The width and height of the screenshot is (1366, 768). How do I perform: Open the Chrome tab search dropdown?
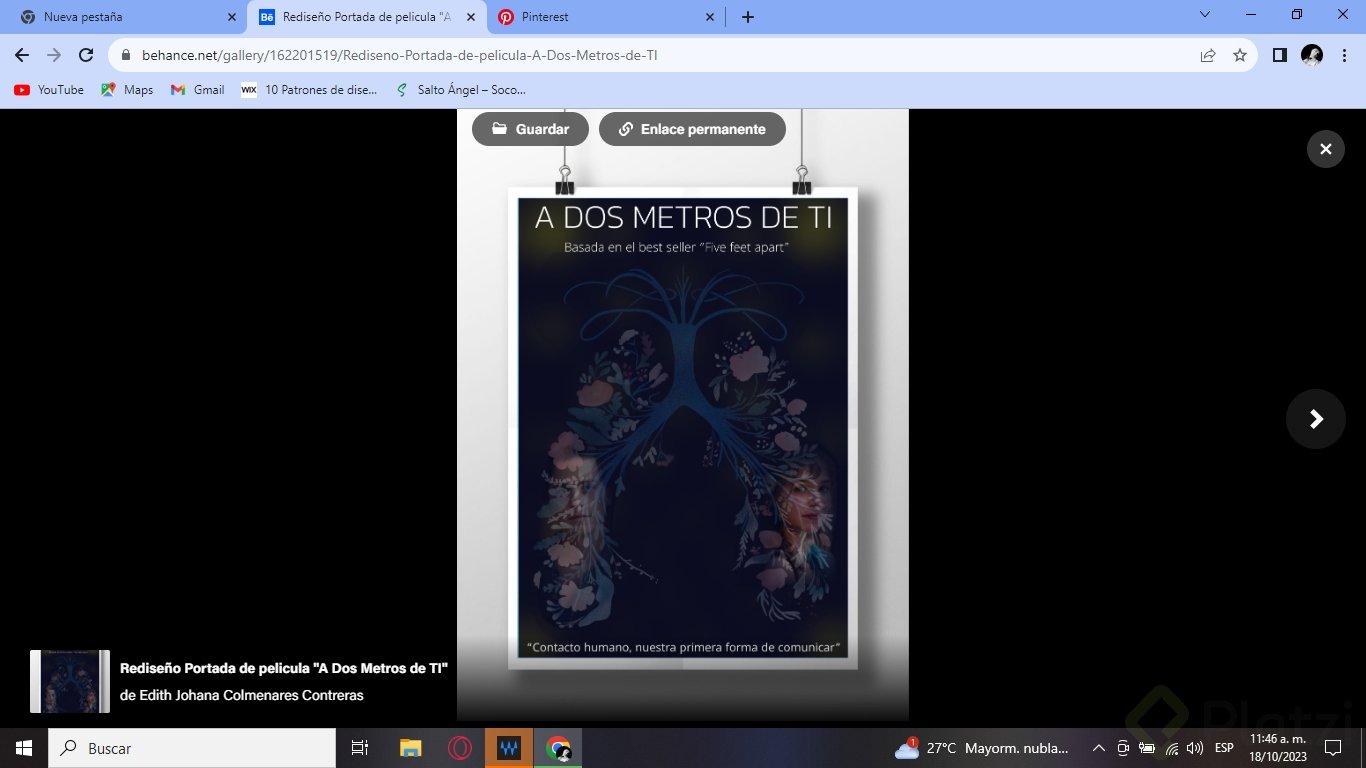[x=1205, y=15]
